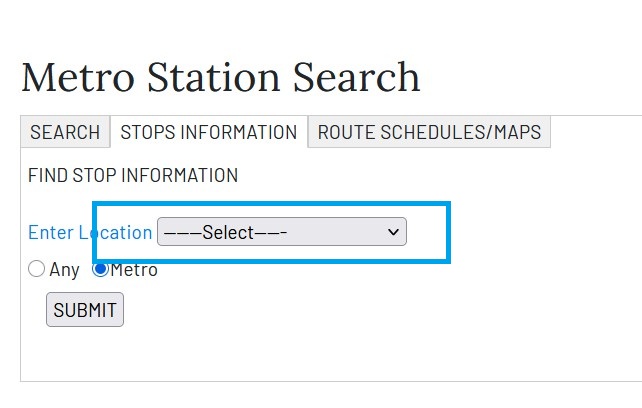The image size is (642, 408).
Task: Click the "Any" option label text
Action: (x=64, y=269)
